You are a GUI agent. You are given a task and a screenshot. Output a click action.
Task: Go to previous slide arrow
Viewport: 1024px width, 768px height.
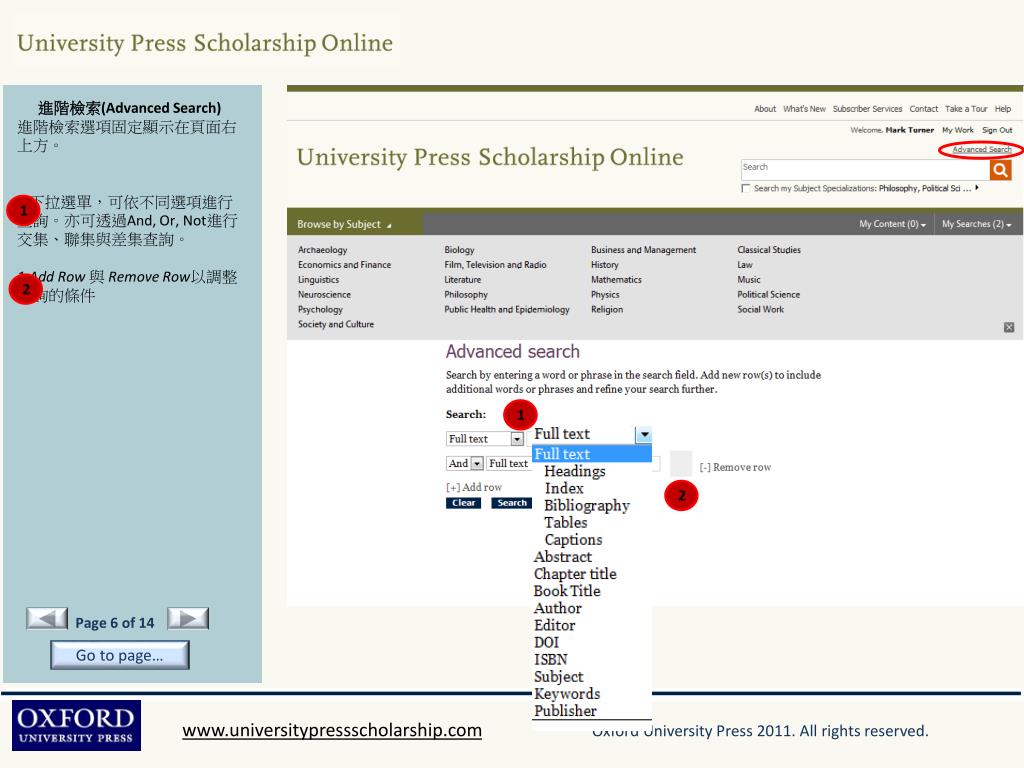tap(47, 618)
